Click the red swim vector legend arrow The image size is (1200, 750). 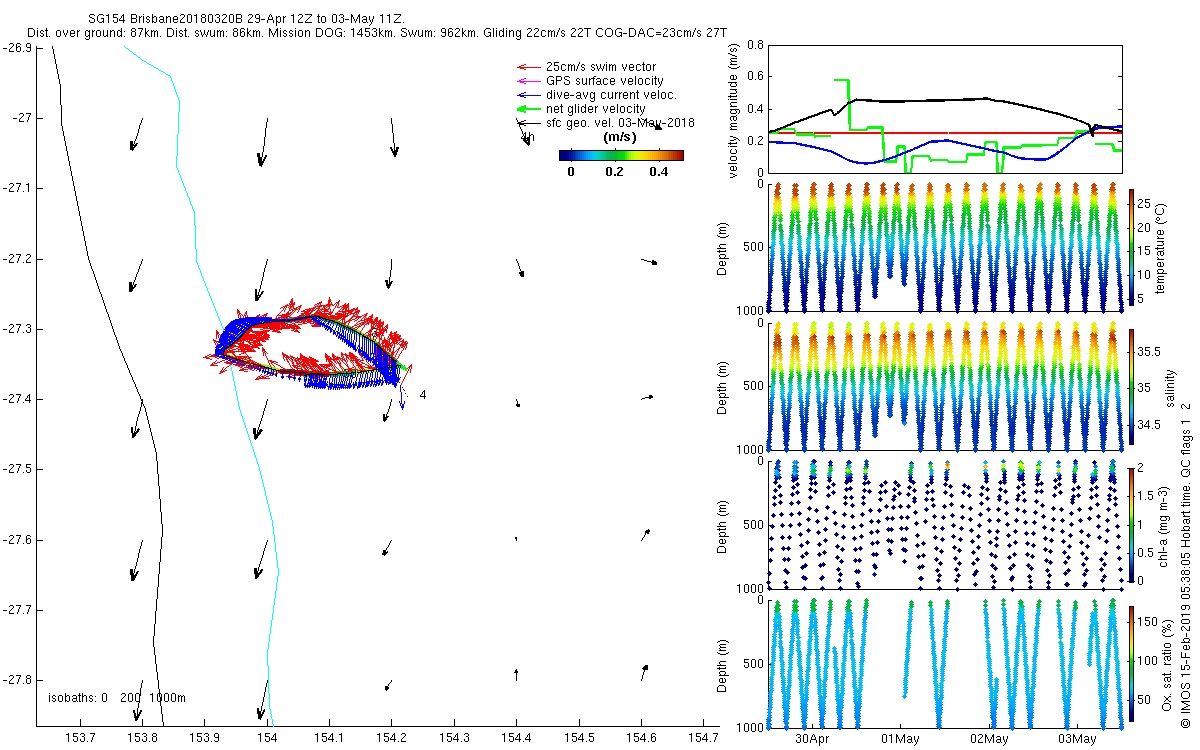[x=525, y=67]
